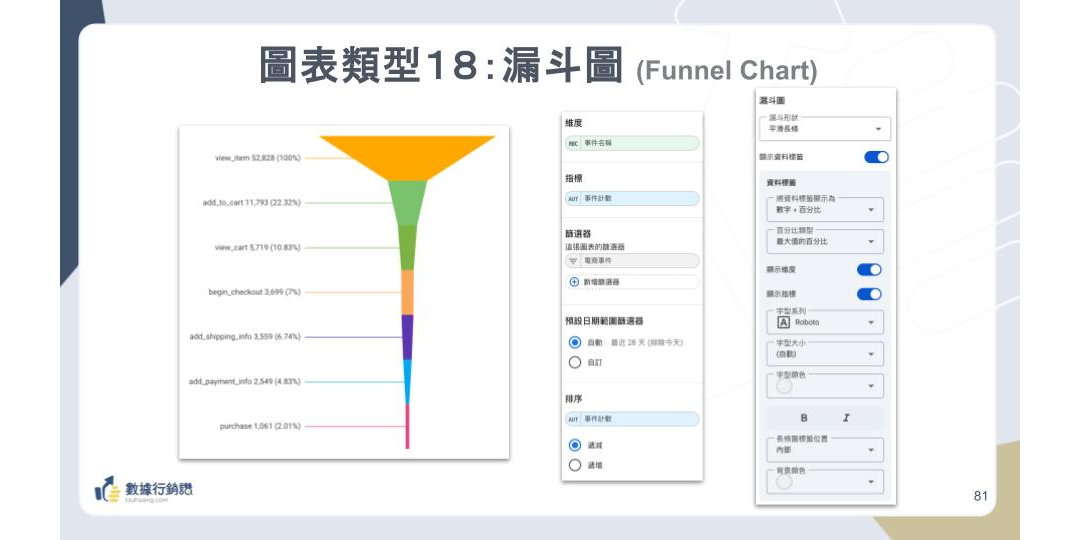Image resolution: width=1080 pixels, height=540 pixels.
Task: Select the 遞增 sort order radio button
Action: click(575, 465)
